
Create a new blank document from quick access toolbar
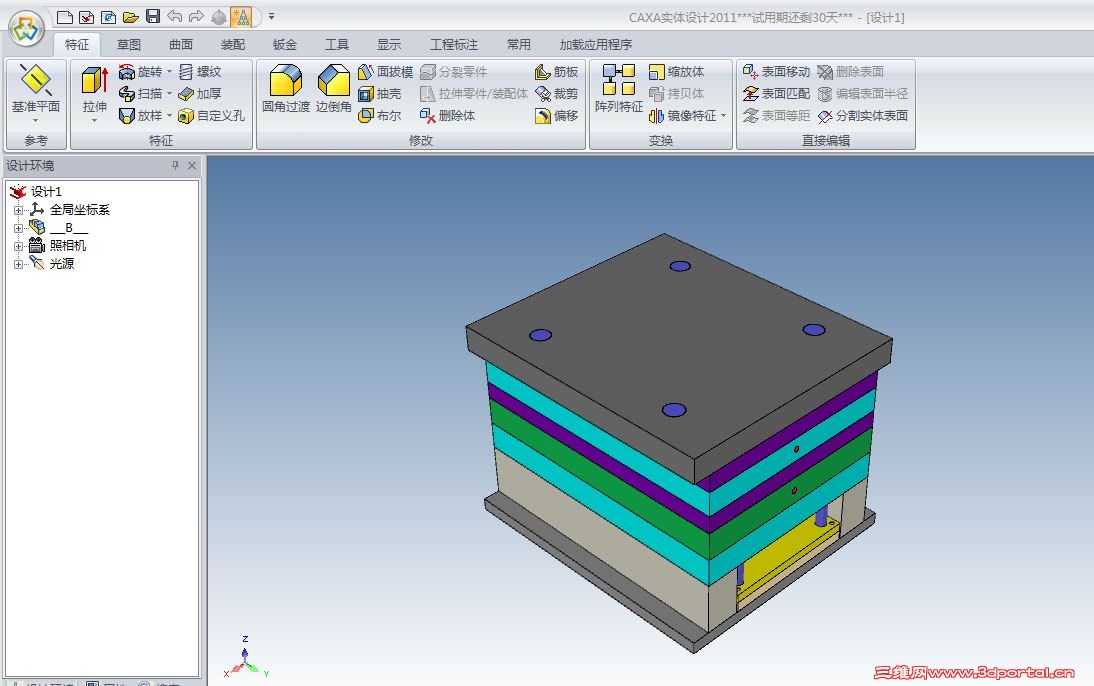coord(64,17)
